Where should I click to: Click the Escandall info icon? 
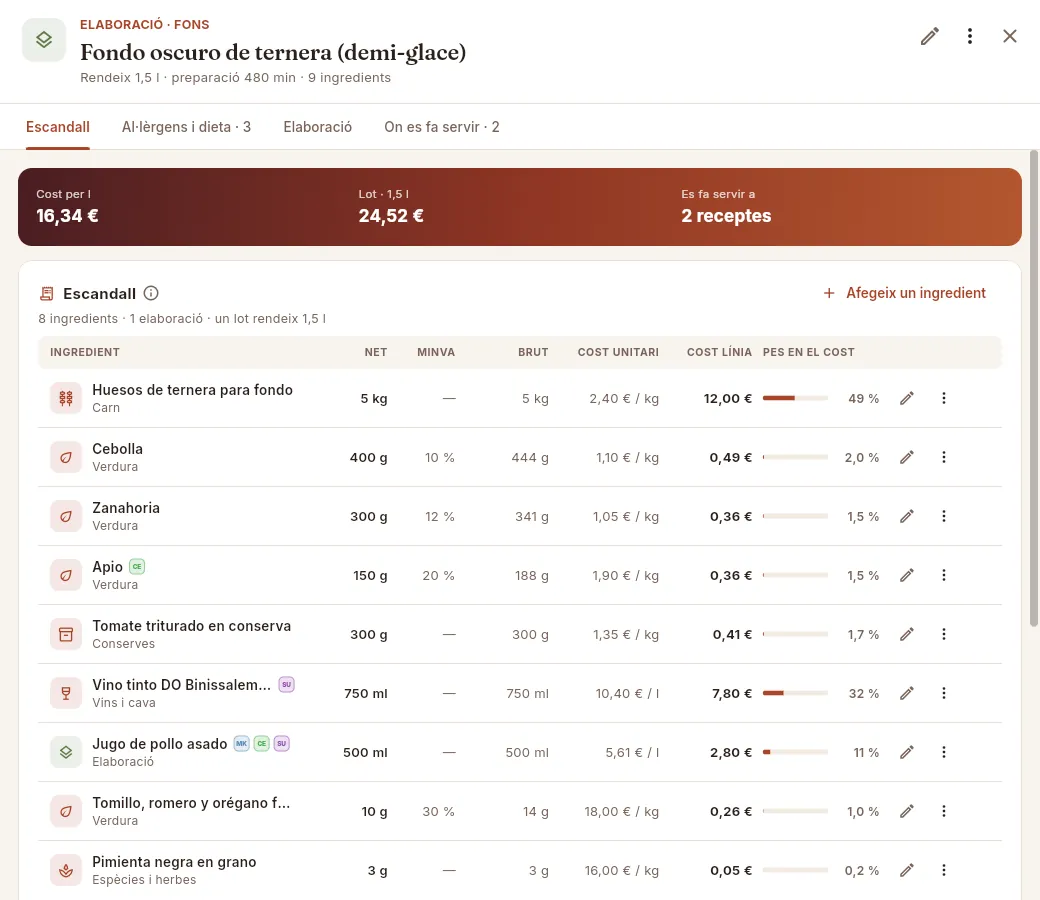coord(151,293)
